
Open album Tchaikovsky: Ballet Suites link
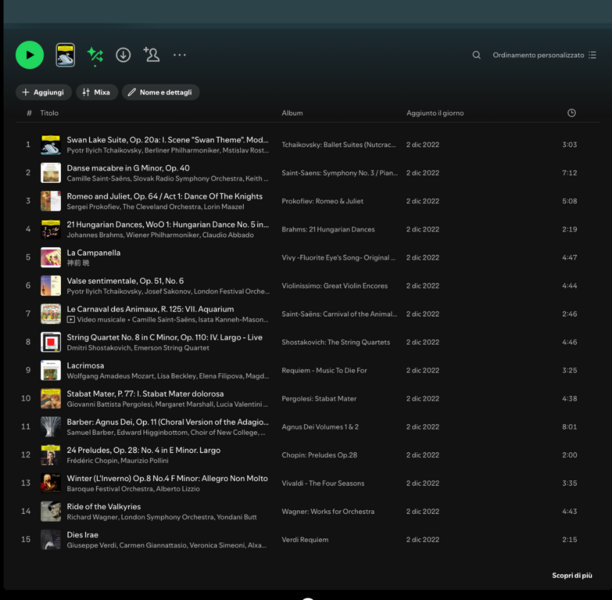click(338, 145)
